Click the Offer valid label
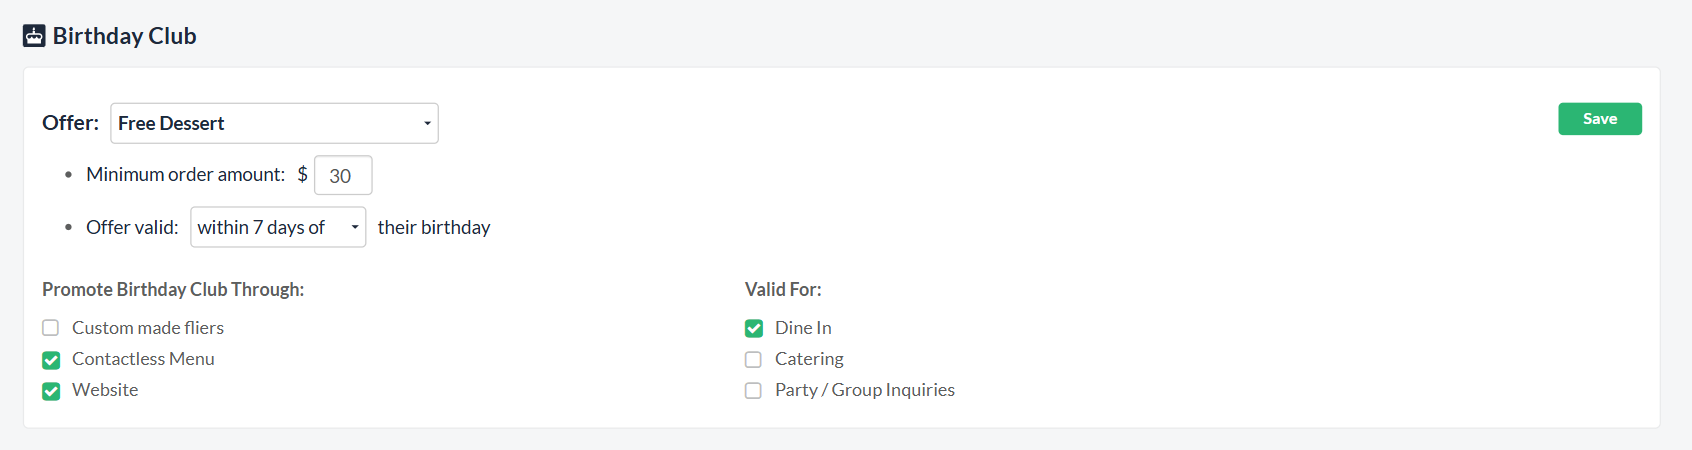Screen dimensions: 1692x450 tap(132, 227)
